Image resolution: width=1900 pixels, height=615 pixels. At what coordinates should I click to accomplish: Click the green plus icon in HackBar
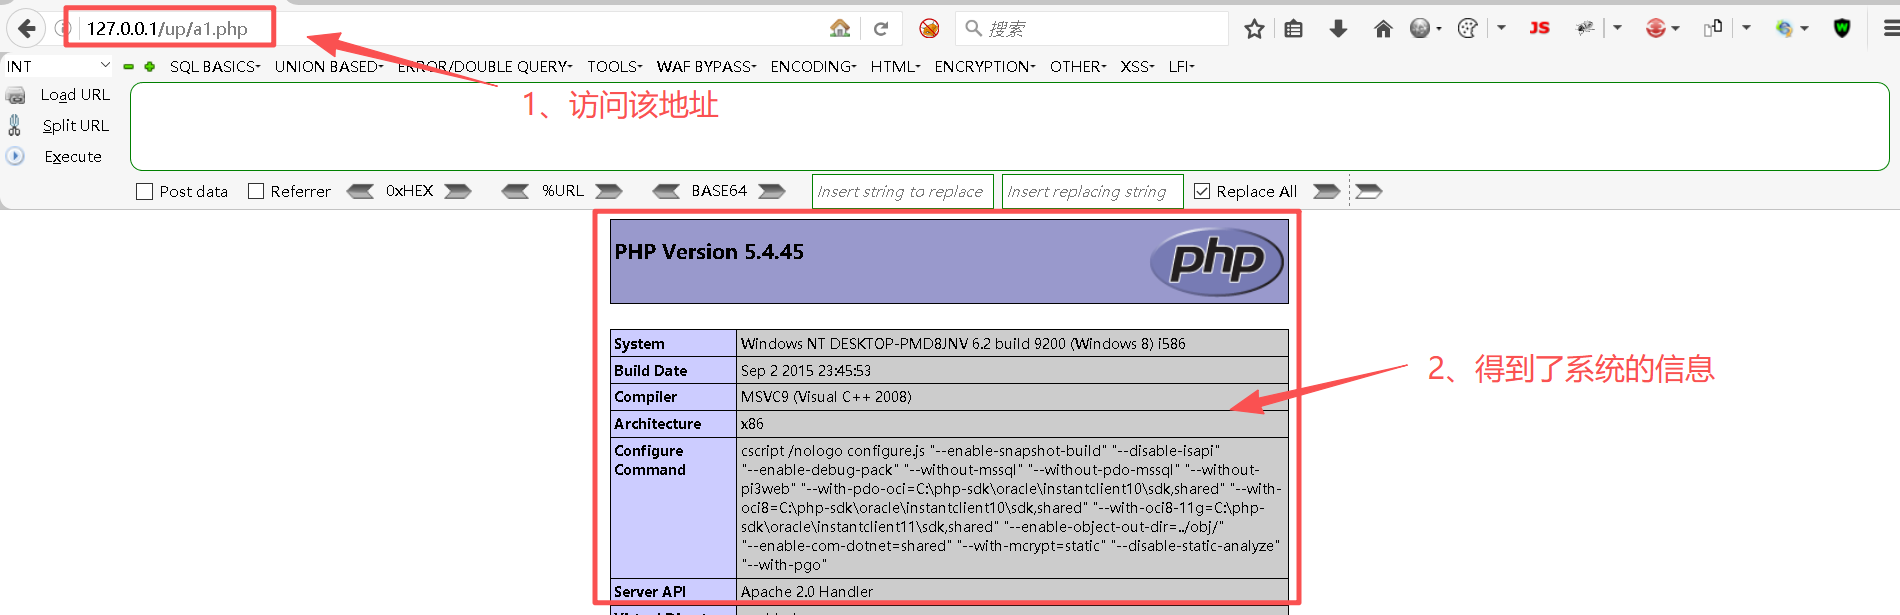[x=150, y=67]
